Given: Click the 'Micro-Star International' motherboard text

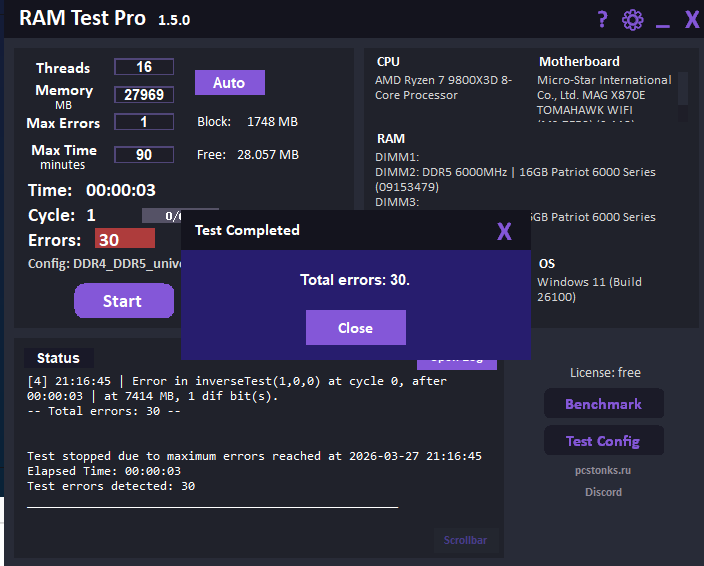Looking at the screenshot, I should point(604,95).
